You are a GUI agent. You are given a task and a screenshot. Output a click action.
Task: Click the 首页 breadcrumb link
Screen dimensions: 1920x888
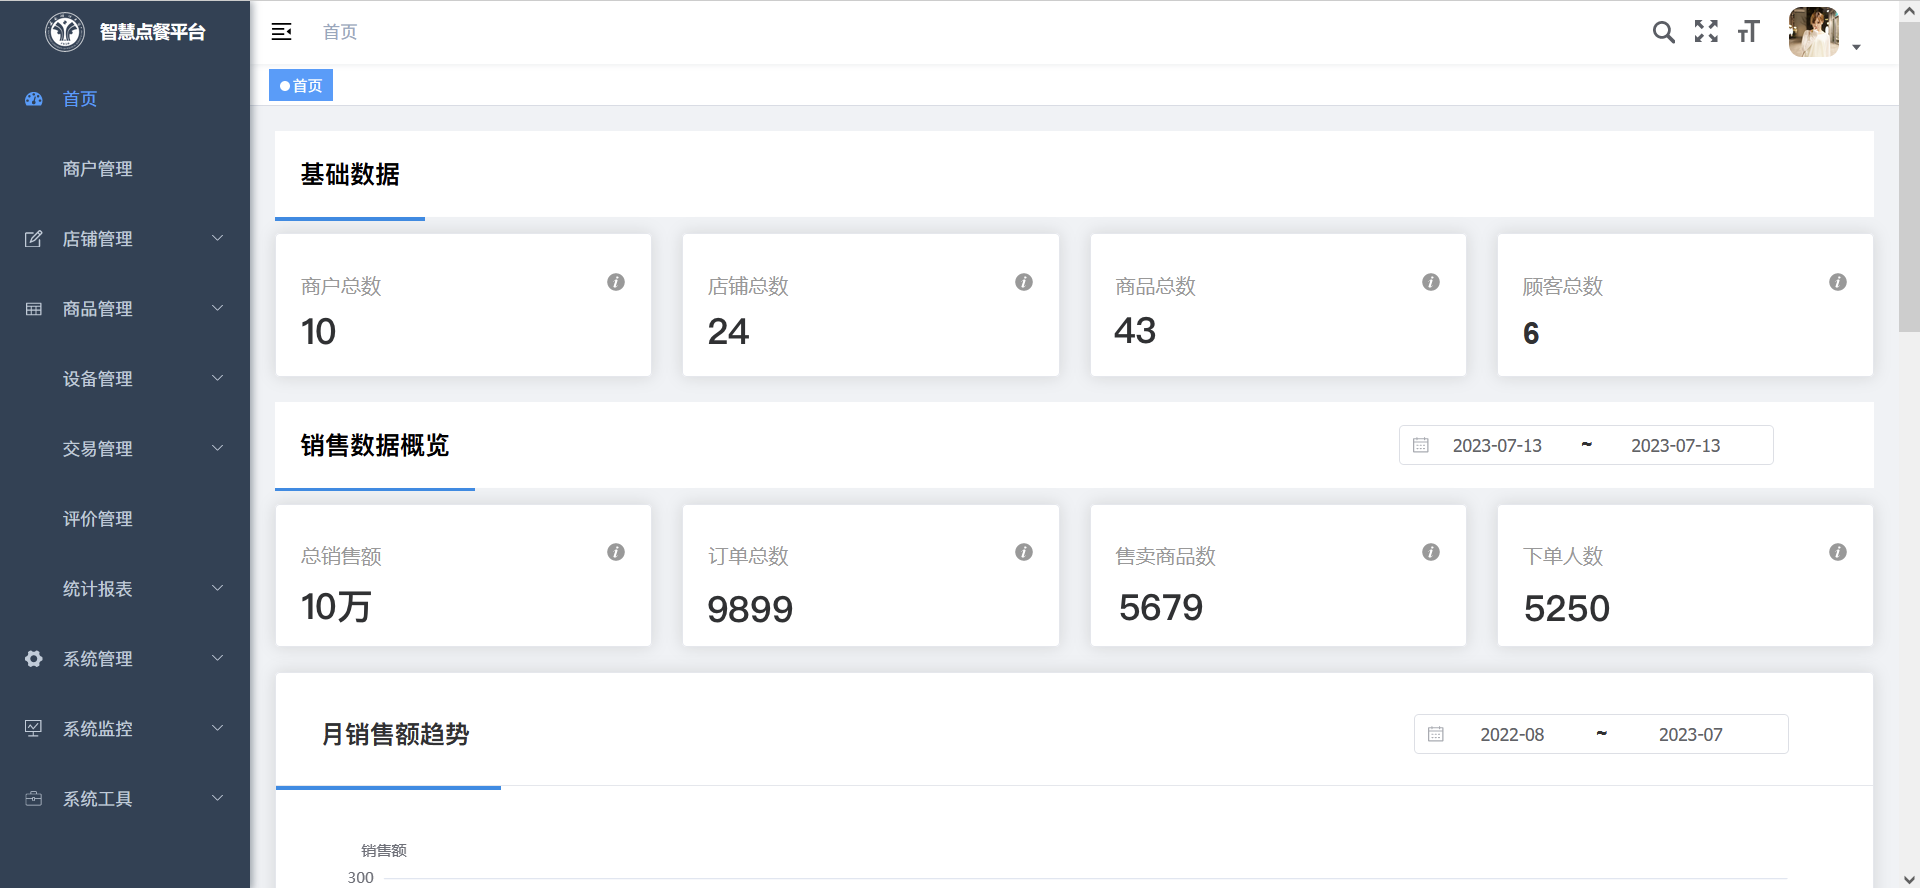tap(340, 32)
